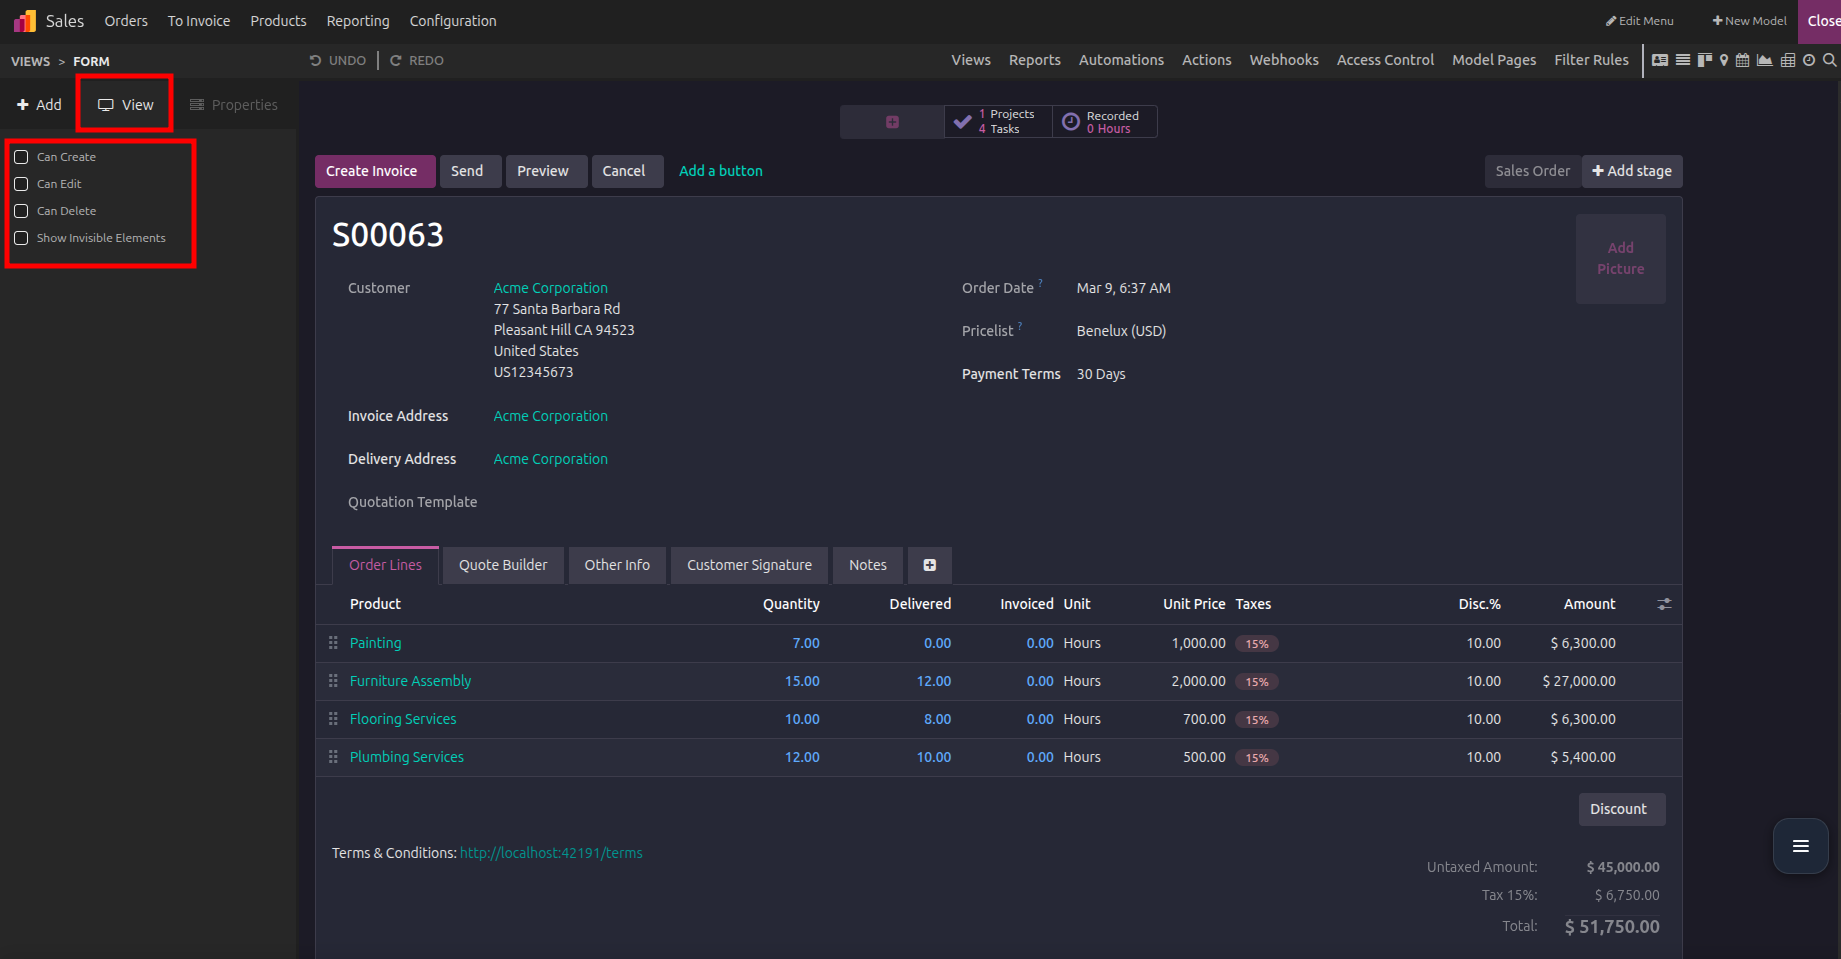This screenshot has height=959, width=1841.
Task: Switch to the Kanban view icon
Action: (1705, 60)
